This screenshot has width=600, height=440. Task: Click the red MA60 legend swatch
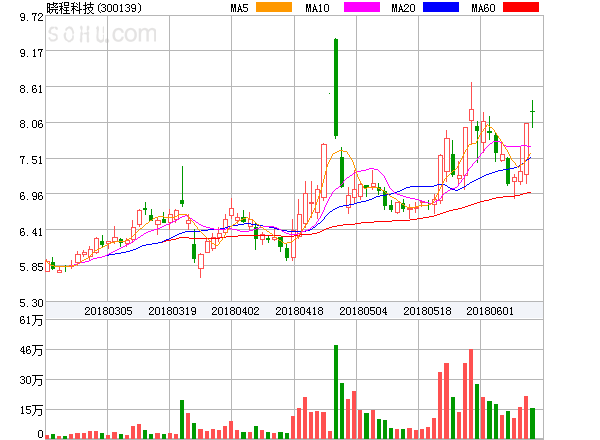(521, 7)
